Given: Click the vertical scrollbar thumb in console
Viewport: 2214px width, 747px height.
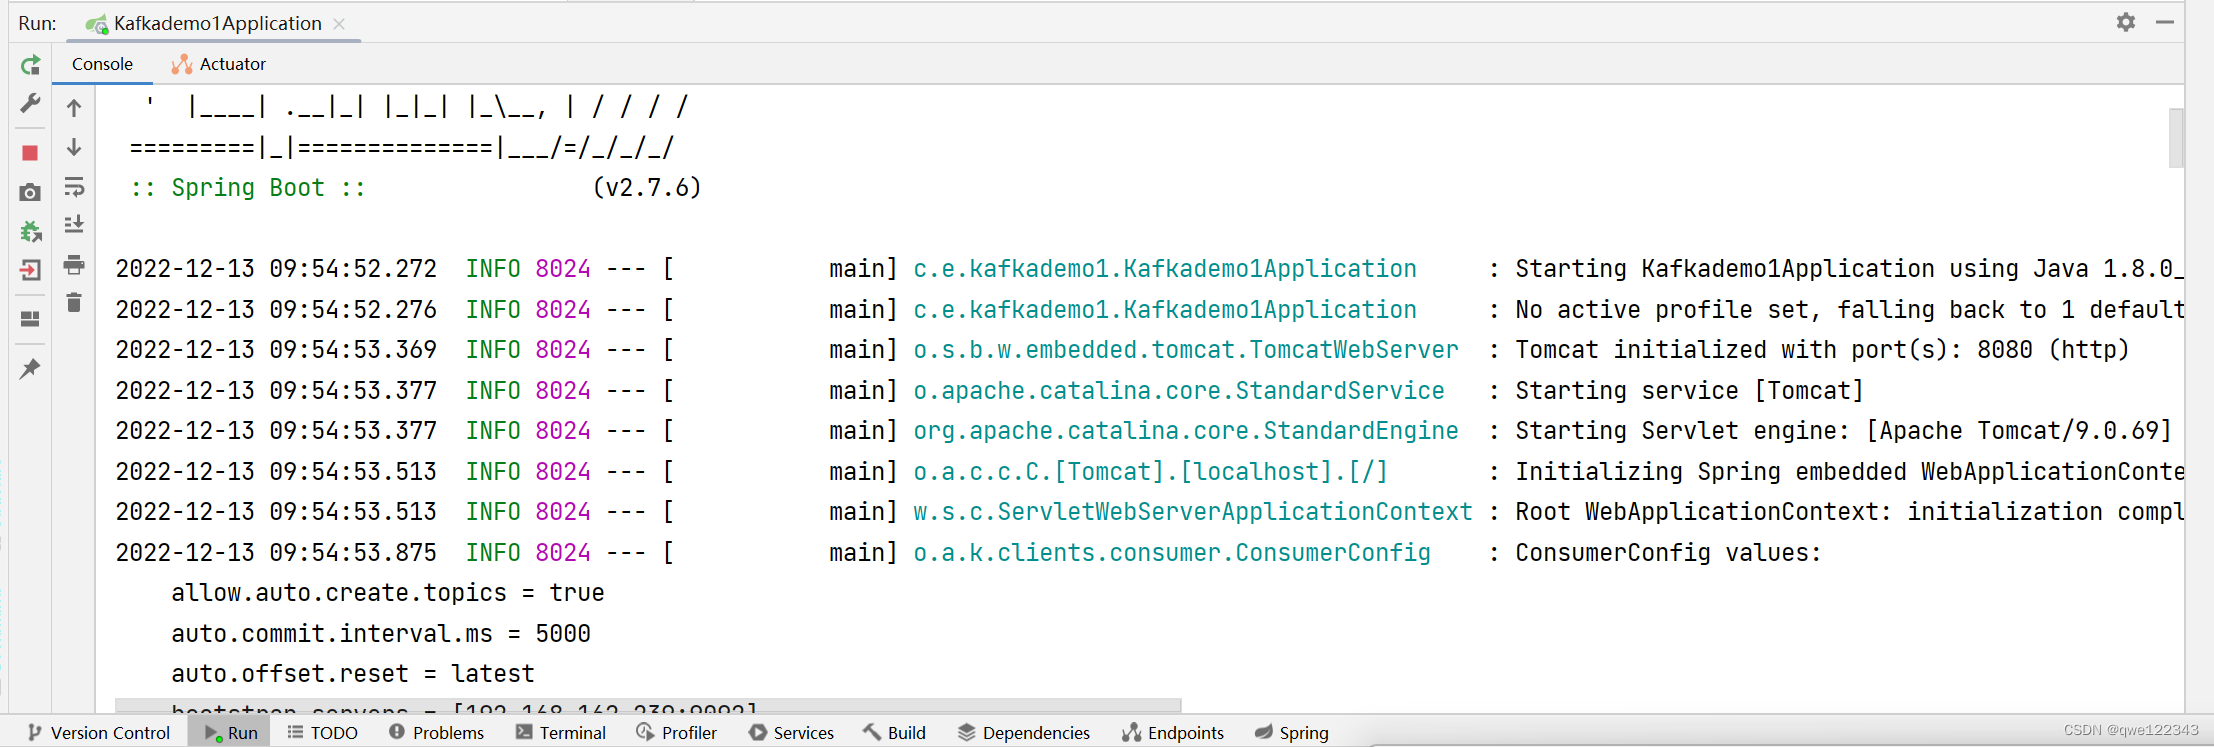Looking at the screenshot, I should (x=2176, y=138).
